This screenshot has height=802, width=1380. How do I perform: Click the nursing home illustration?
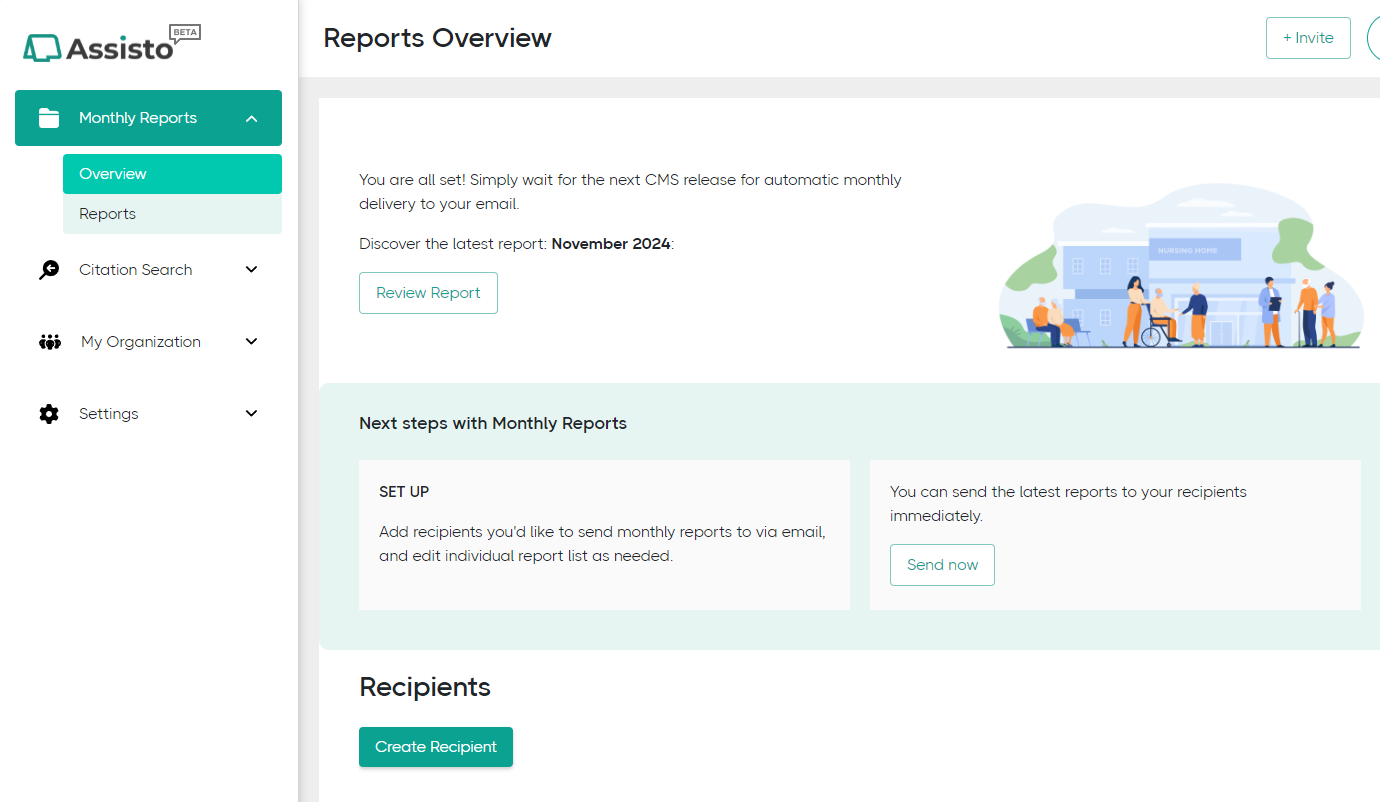coord(1182,267)
